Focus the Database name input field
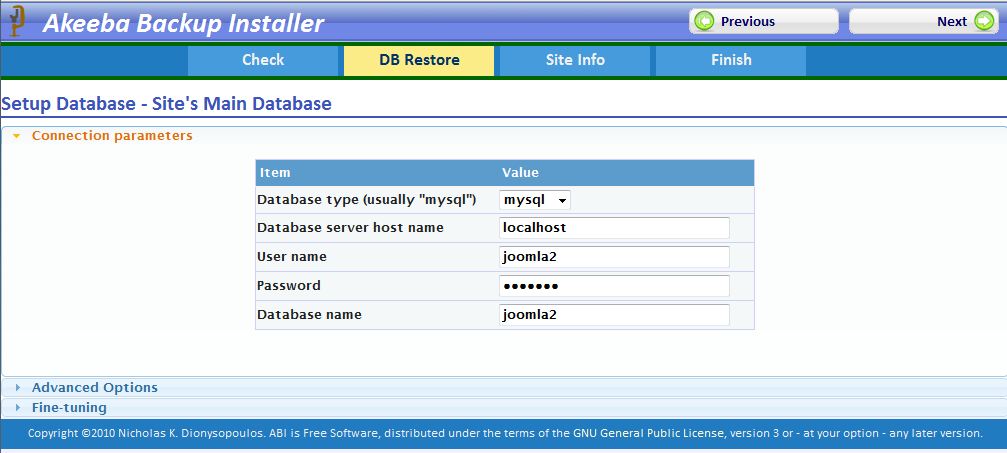Screen dimensions: 1007x453 [x=614, y=315]
